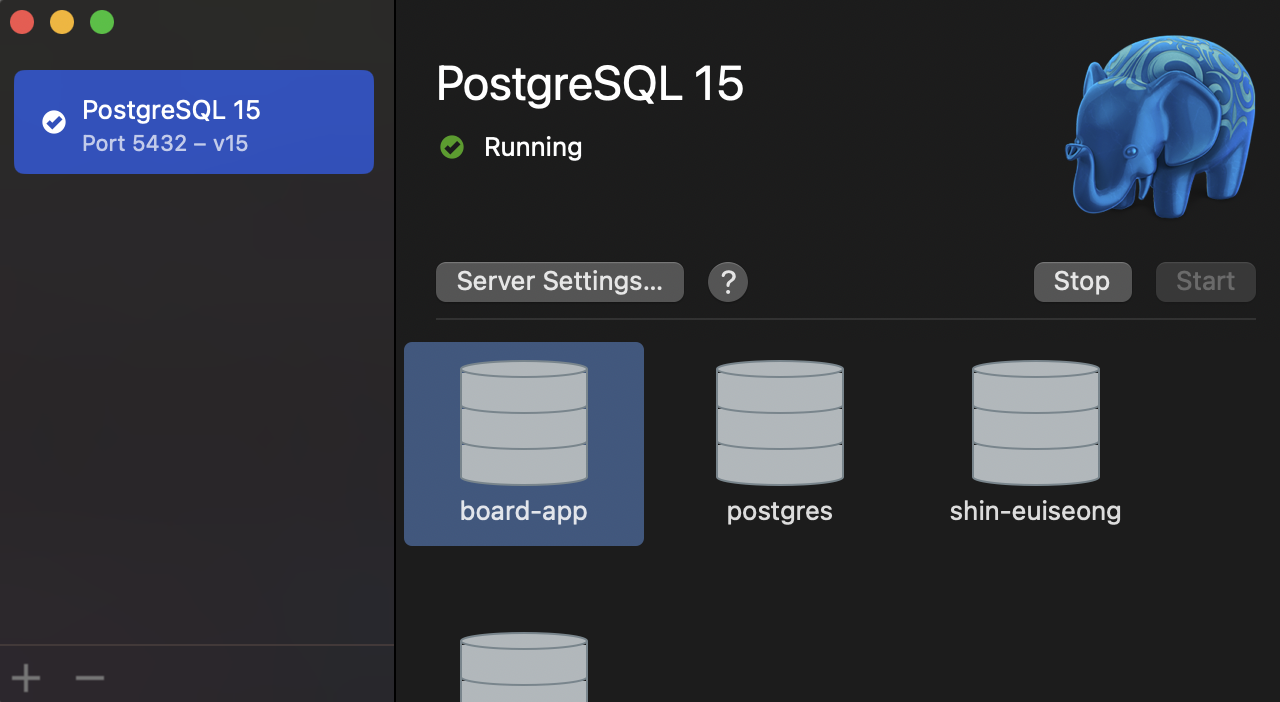Click the board-app label
1280x702 pixels.
pyautogui.click(x=523, y=512)
